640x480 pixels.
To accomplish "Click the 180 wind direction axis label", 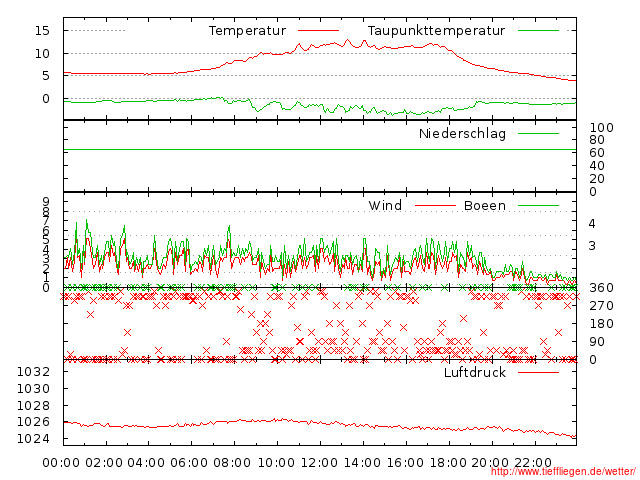I will pos(601,324).
